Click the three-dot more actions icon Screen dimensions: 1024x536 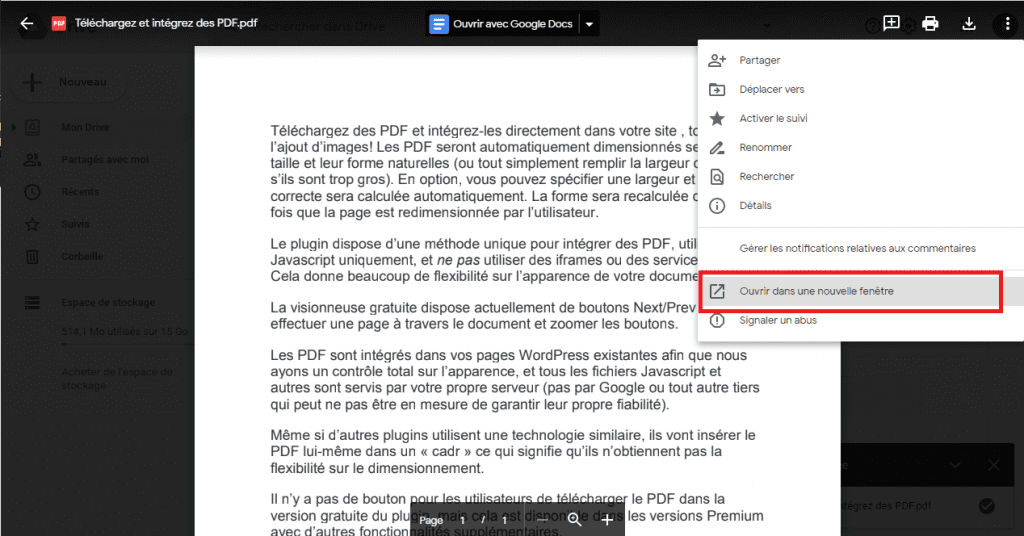point(1008,24)
